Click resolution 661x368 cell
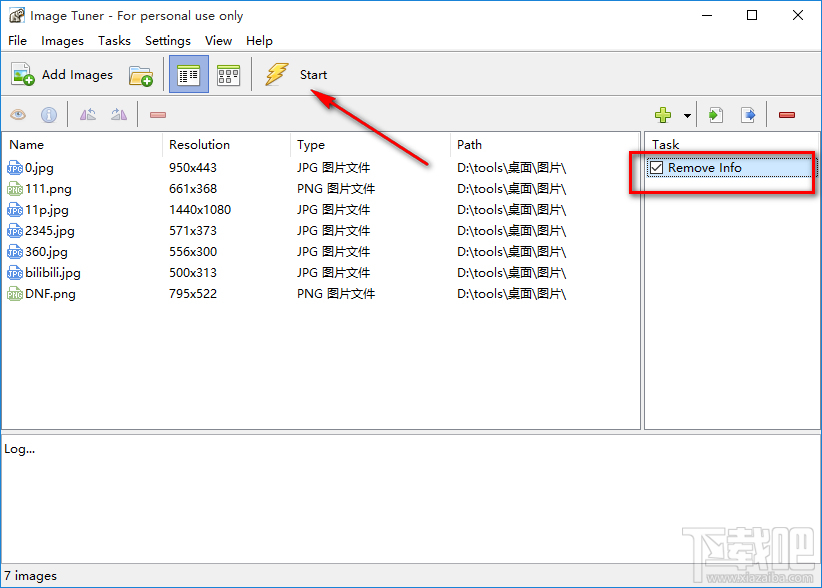The image size is (822, 588). click(193, 189)
